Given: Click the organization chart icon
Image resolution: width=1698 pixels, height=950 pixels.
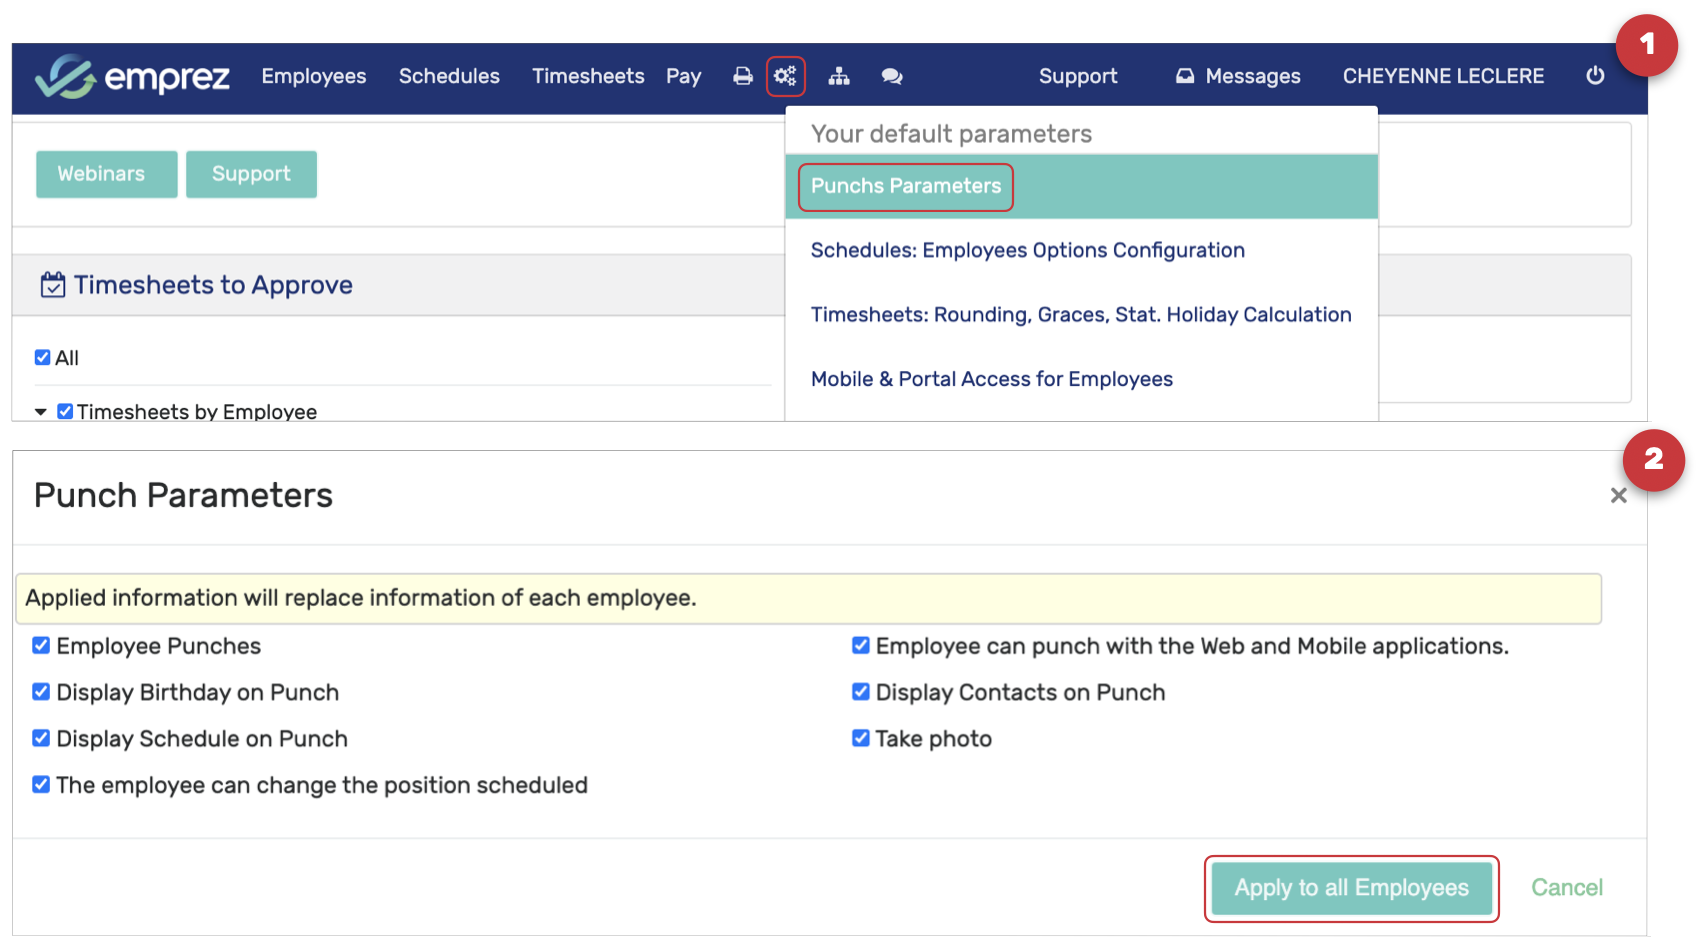Looking at the screenshot, I should (839, 76).
